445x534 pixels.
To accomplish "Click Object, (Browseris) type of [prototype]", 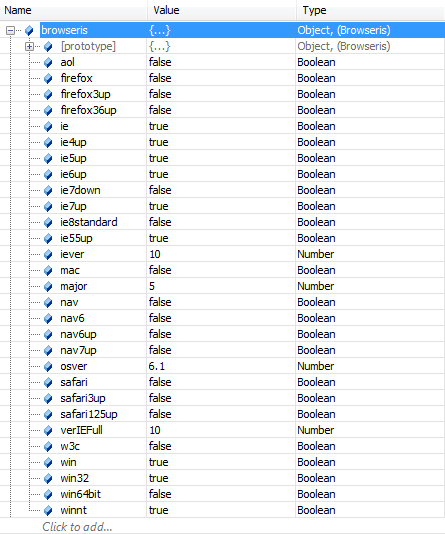I will (344, 46).
